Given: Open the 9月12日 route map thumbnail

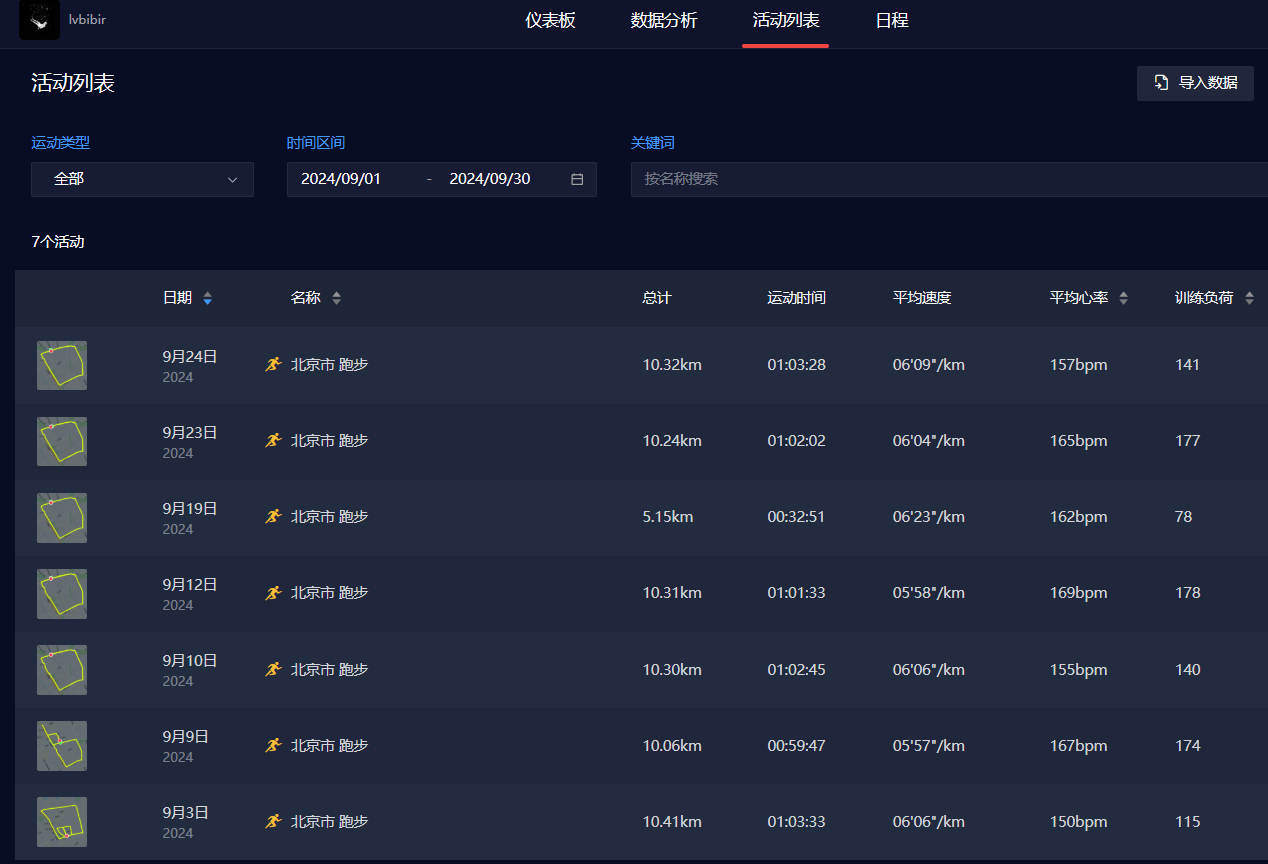Looking at the screenshot, I should (62, 593).
